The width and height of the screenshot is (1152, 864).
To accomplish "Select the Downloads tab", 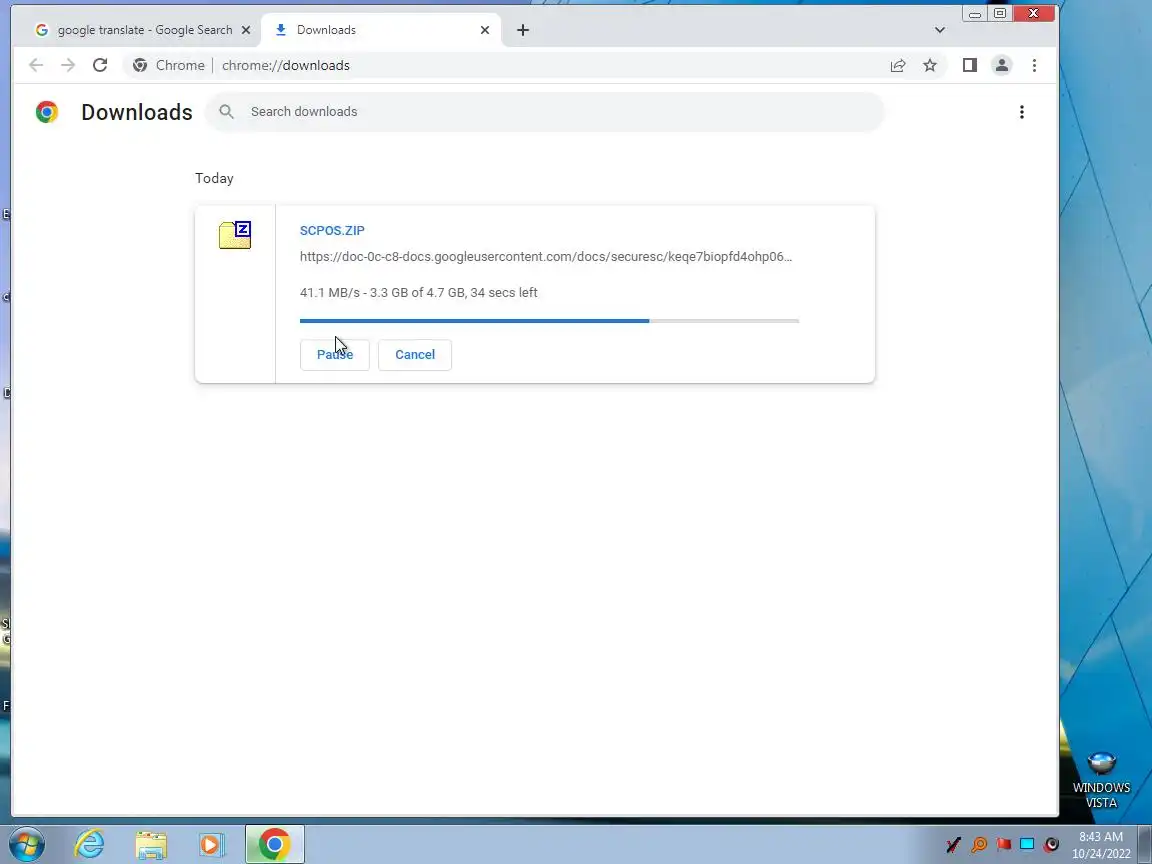I will pos(380,30).
